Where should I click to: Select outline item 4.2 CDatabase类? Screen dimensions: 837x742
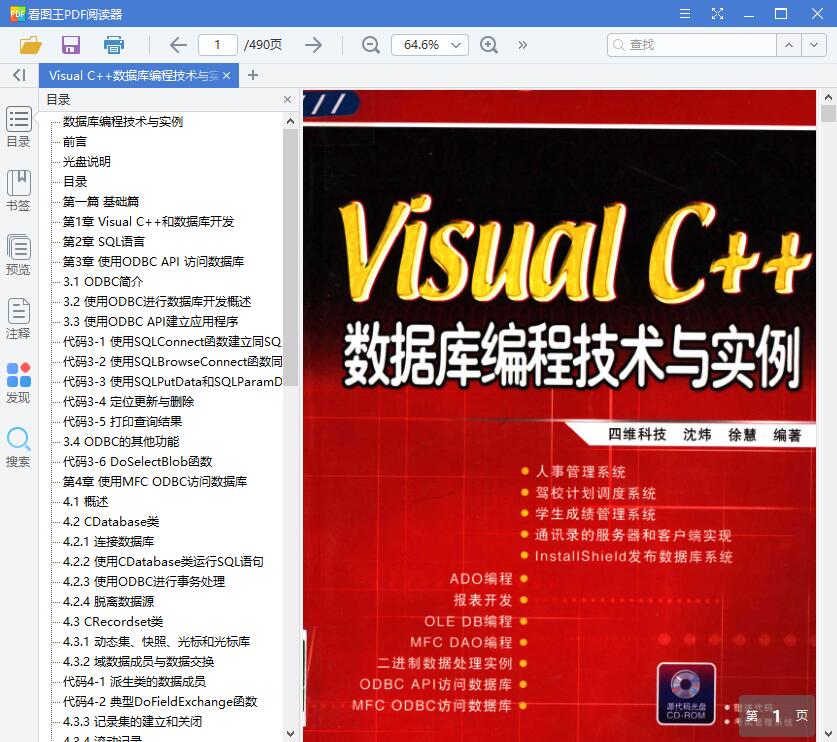(111, 522)
